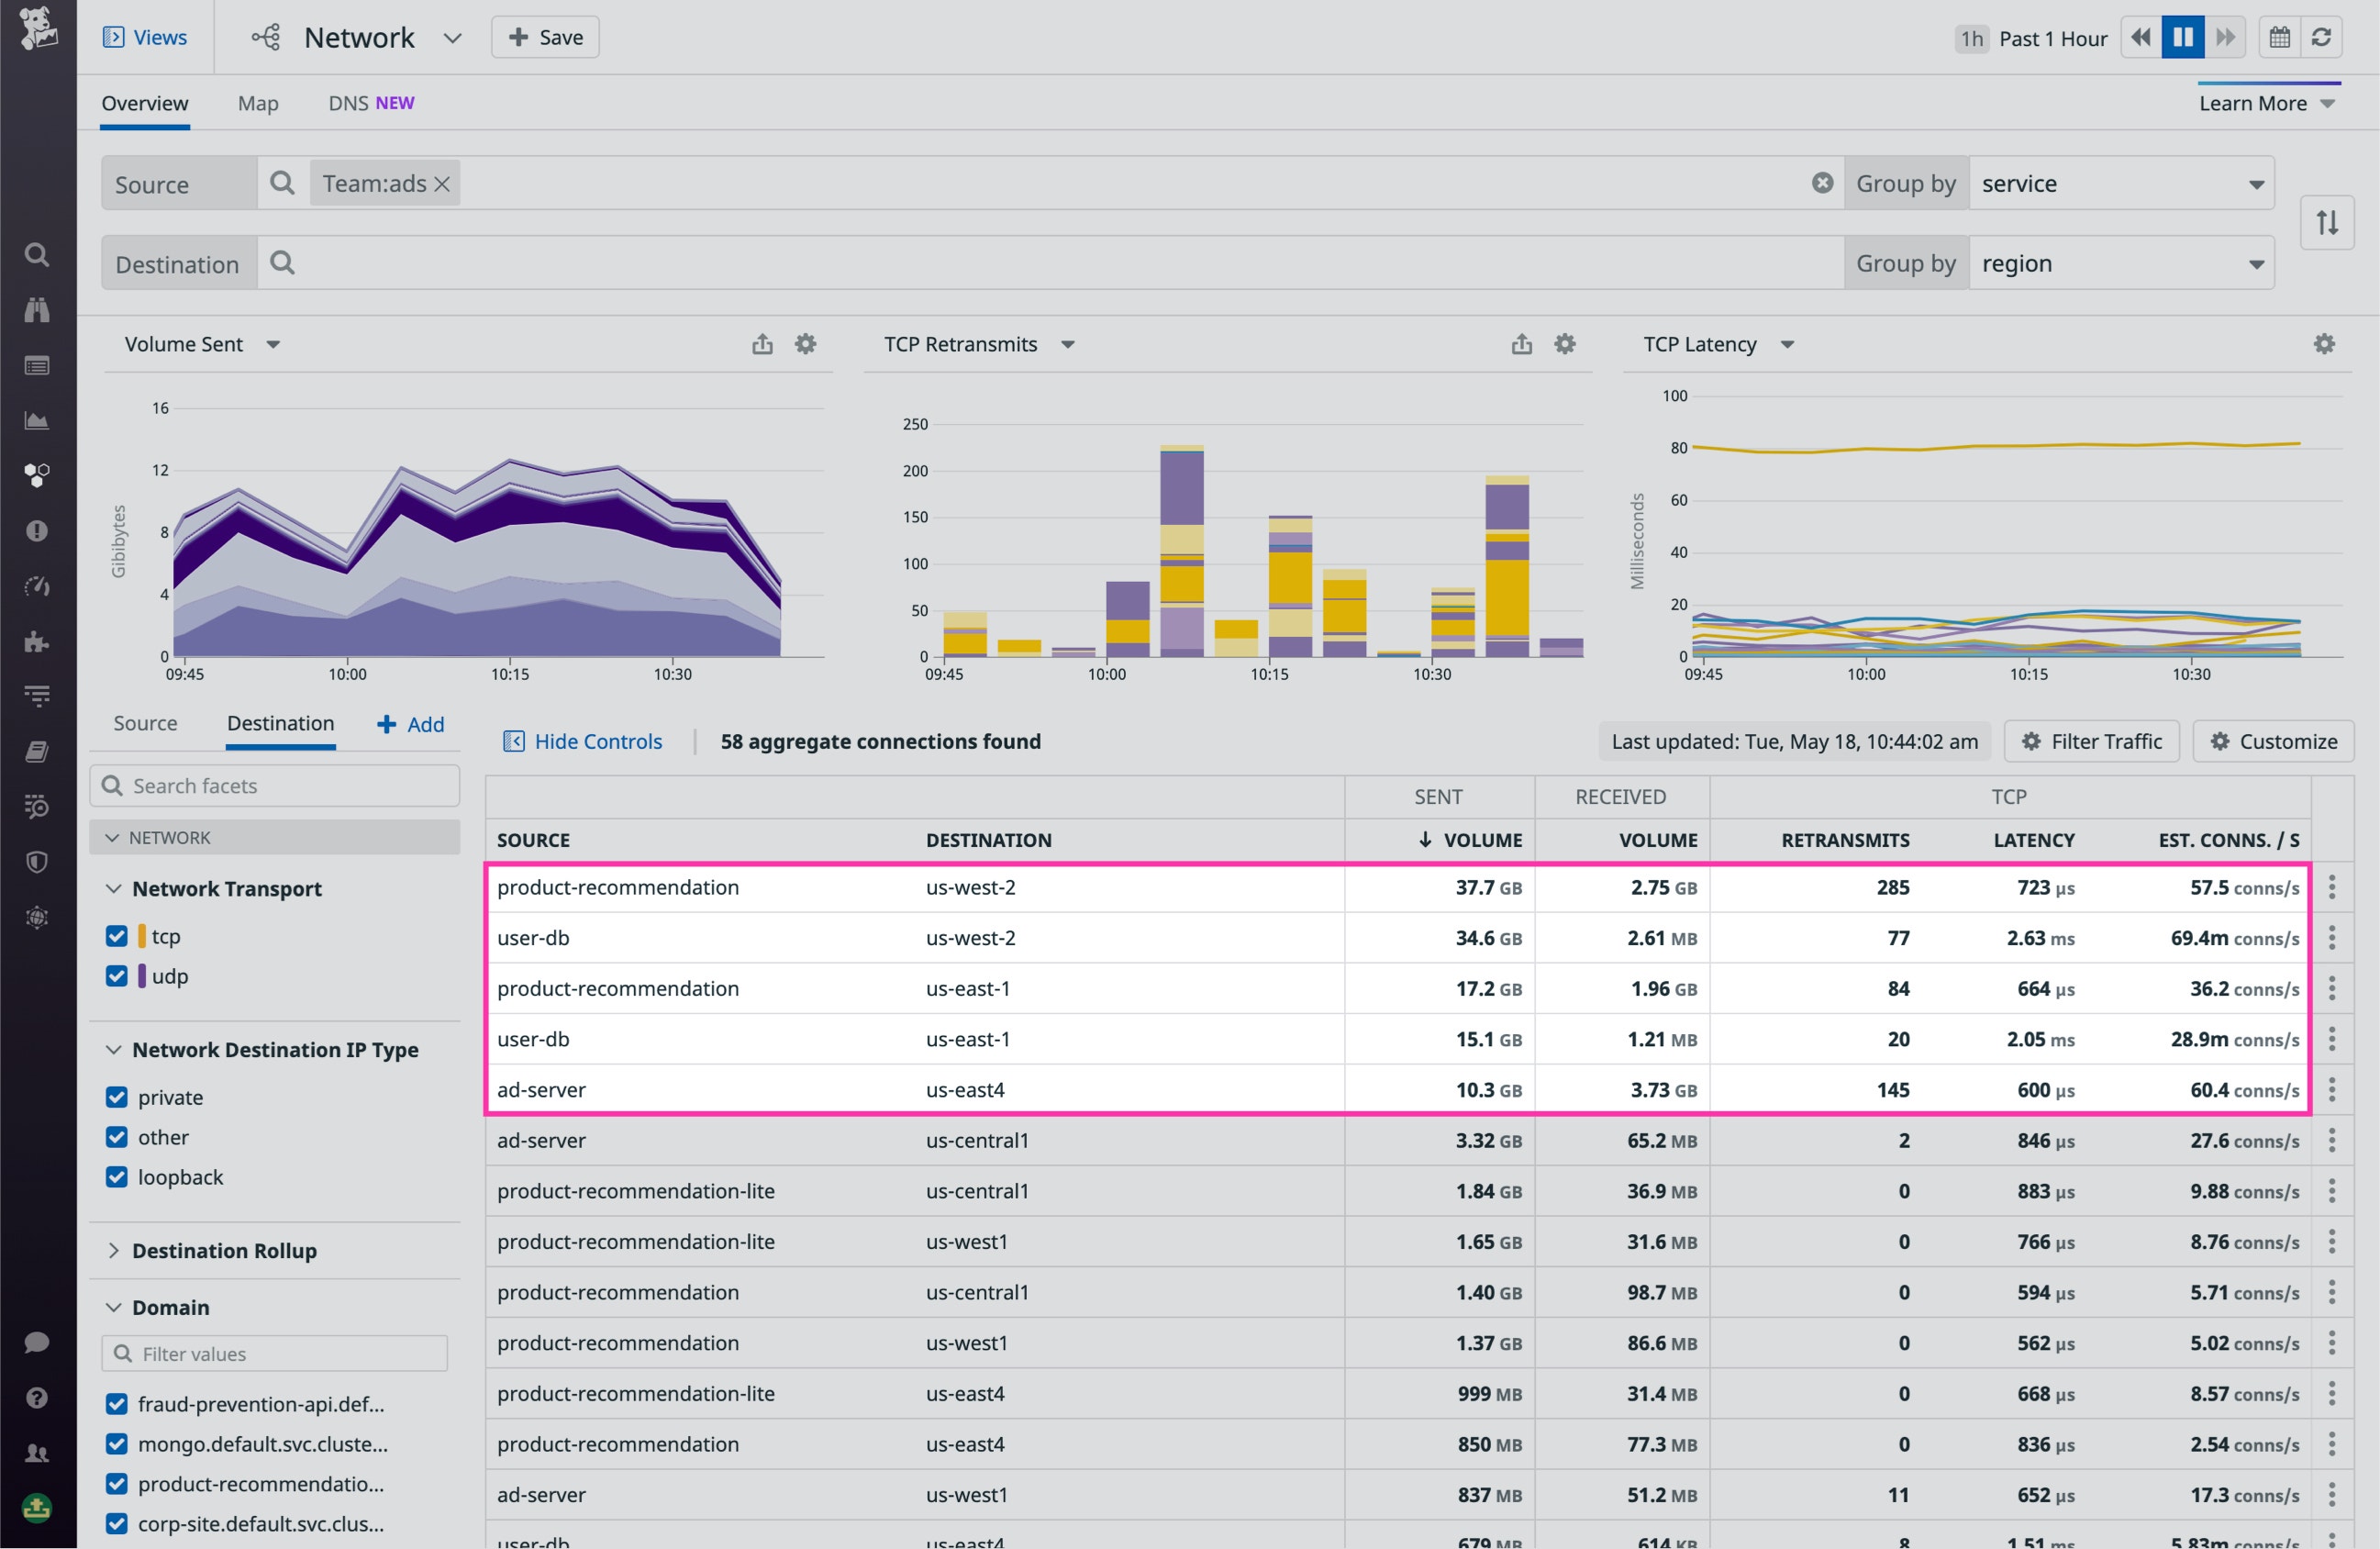The image size is (2380, 1549).
Task: Click the export icon on the Volume Sent chart
Action: pos(763,343)
